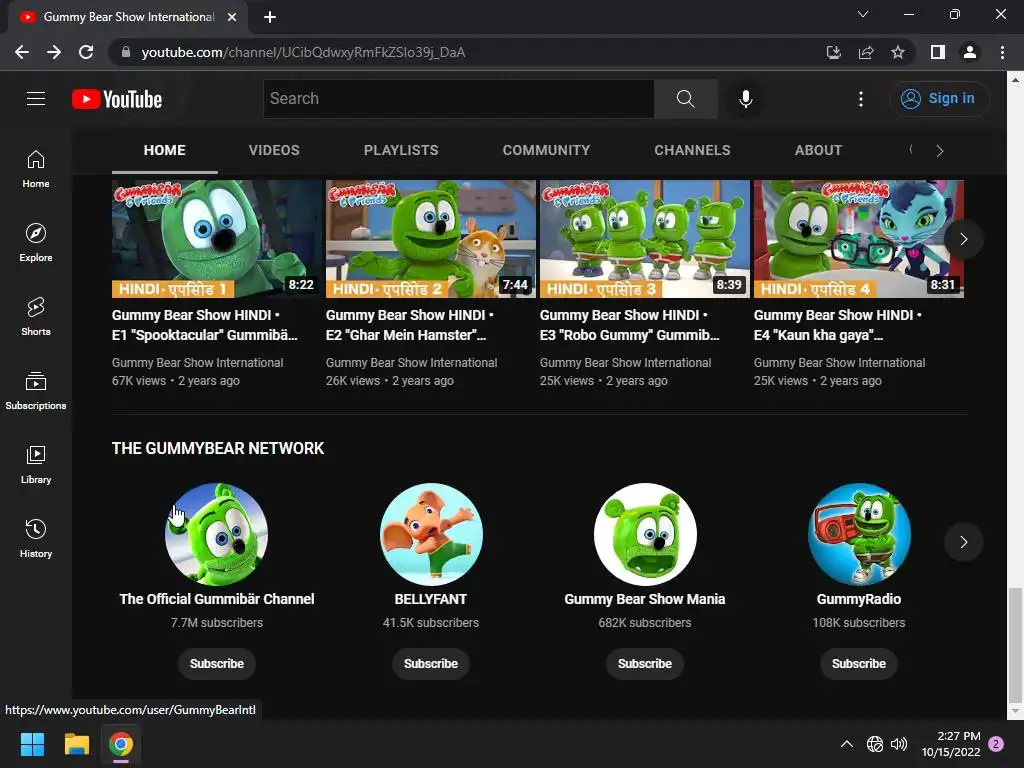Open E1 "Spooktacular" video title
1024x768 pixels.
click(204, 325)
